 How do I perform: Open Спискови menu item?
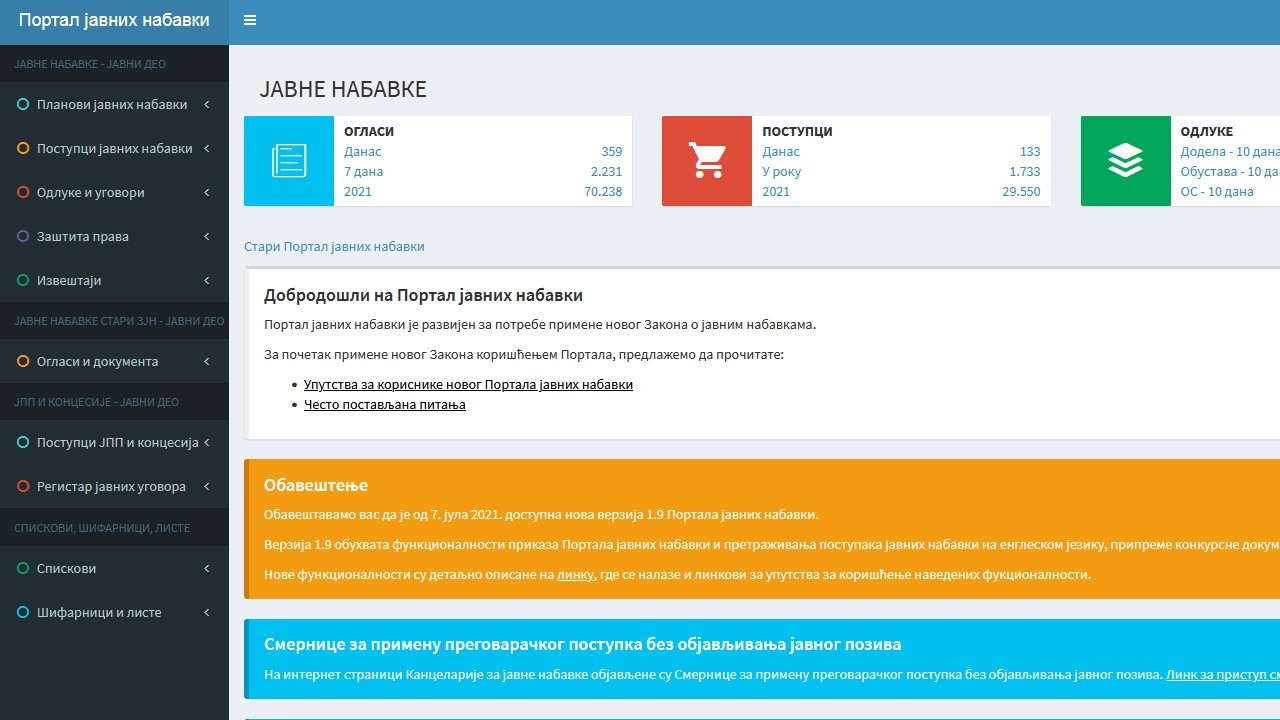coord(114,568)
